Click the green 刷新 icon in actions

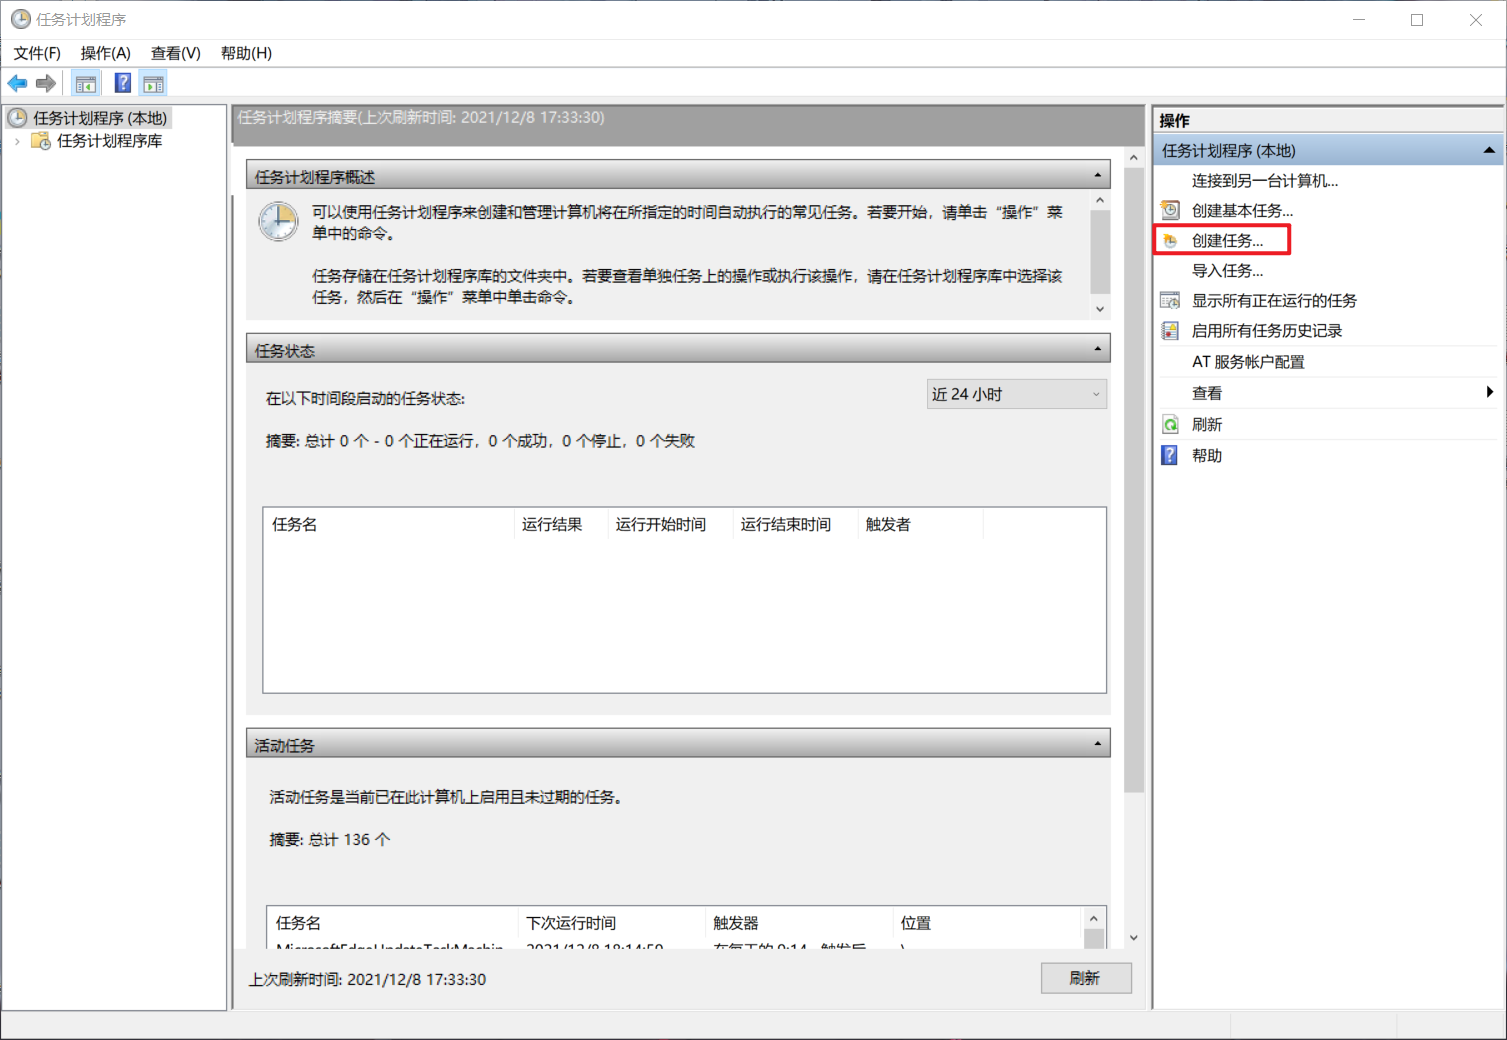coord(1170,424)
